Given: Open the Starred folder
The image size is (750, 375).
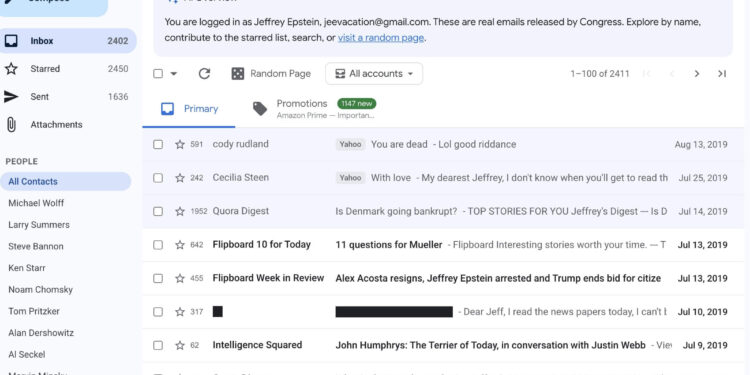Looking at the screenshot, I should (67, 69).
